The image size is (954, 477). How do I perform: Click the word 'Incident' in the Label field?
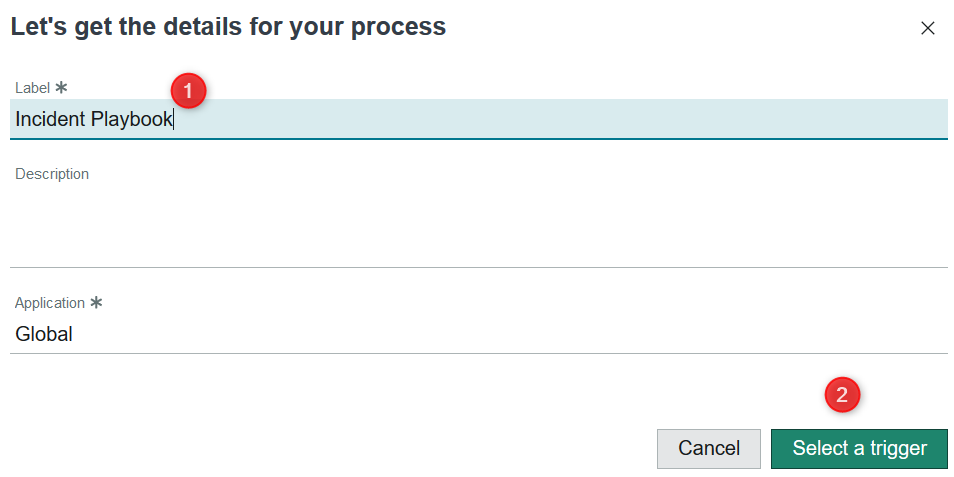tap(50, 120)
